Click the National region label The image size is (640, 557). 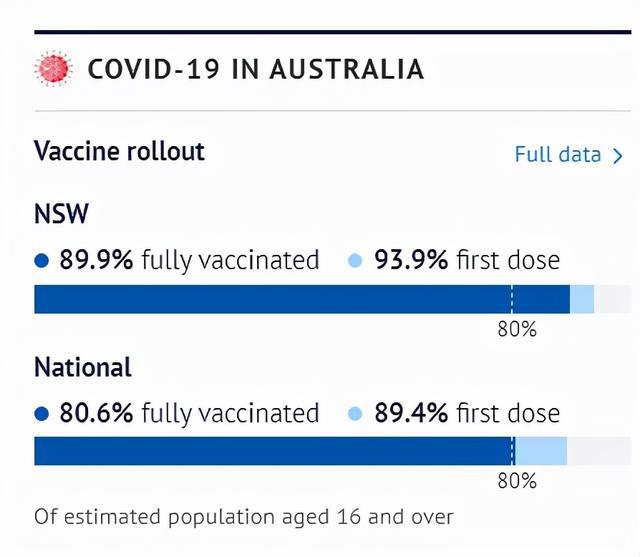(x=83, y=367)
